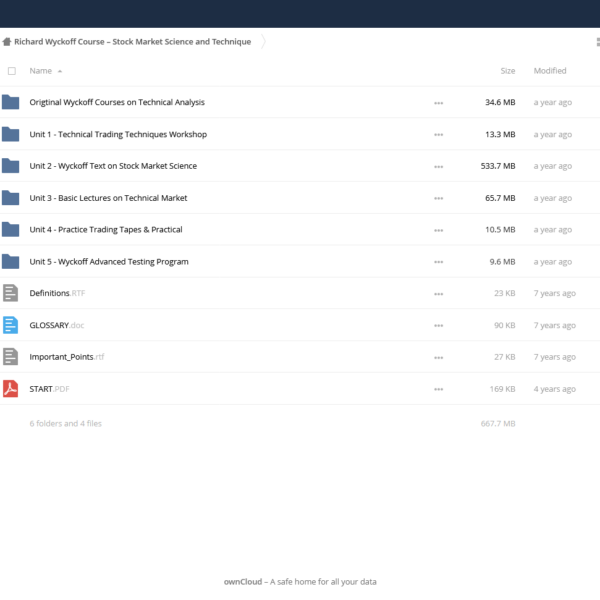Sort files by the Name column
Viewport: 600px width, 600px height.
click(41, 71)
